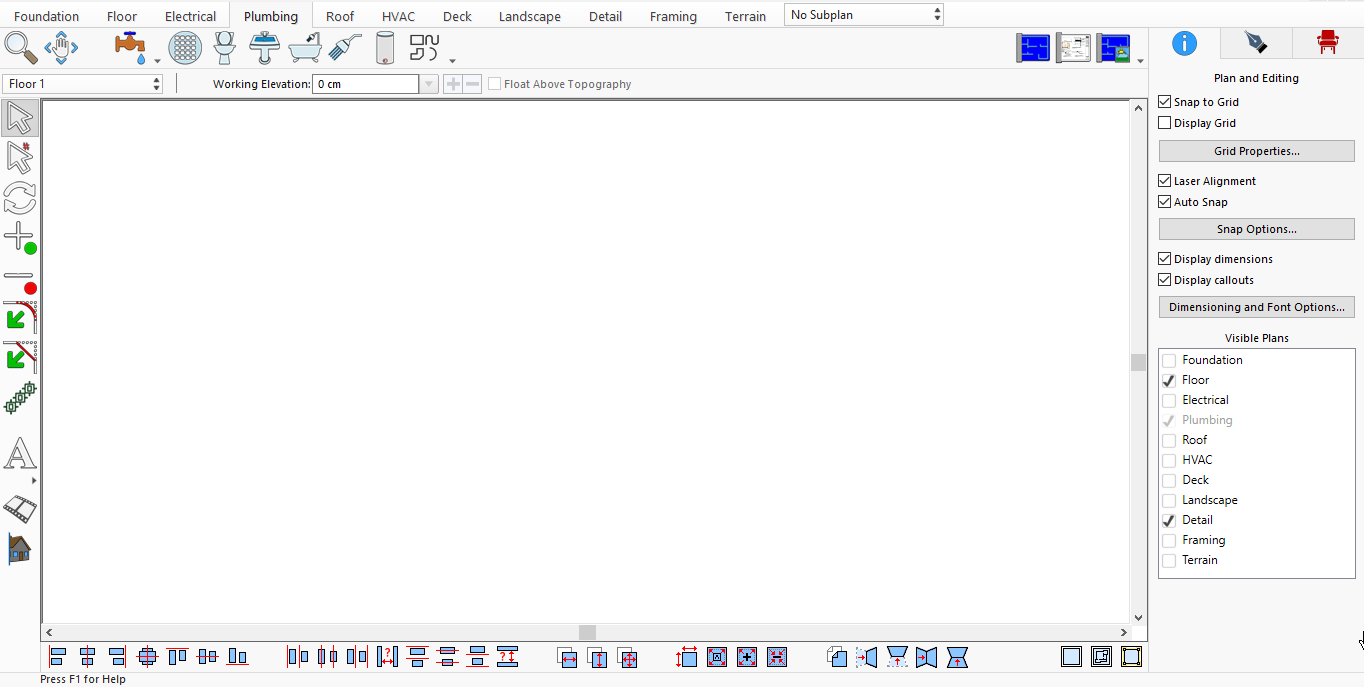Select the toilet fixture tool
The height and width of the screenshot is (687, 1364).
pyautogui.click(x=225, y=47)
